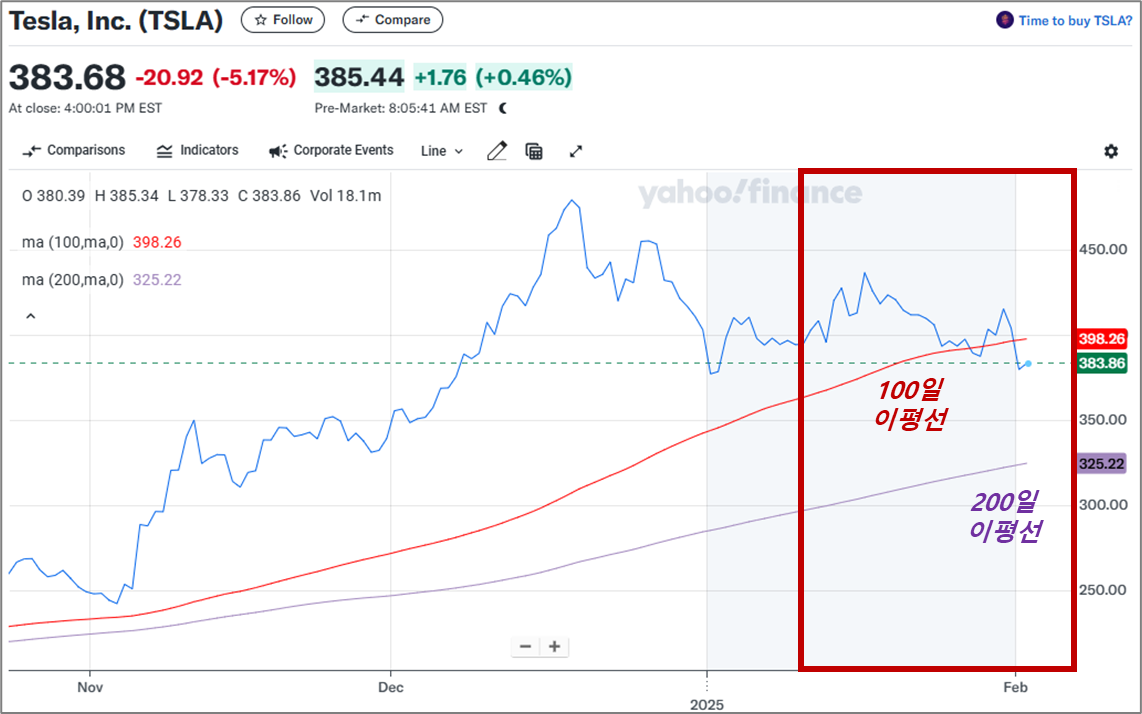Open the Comparisons tool
Image resolution: width=1142 pixels, height=714 pixels.
click(x=74, y=150)
